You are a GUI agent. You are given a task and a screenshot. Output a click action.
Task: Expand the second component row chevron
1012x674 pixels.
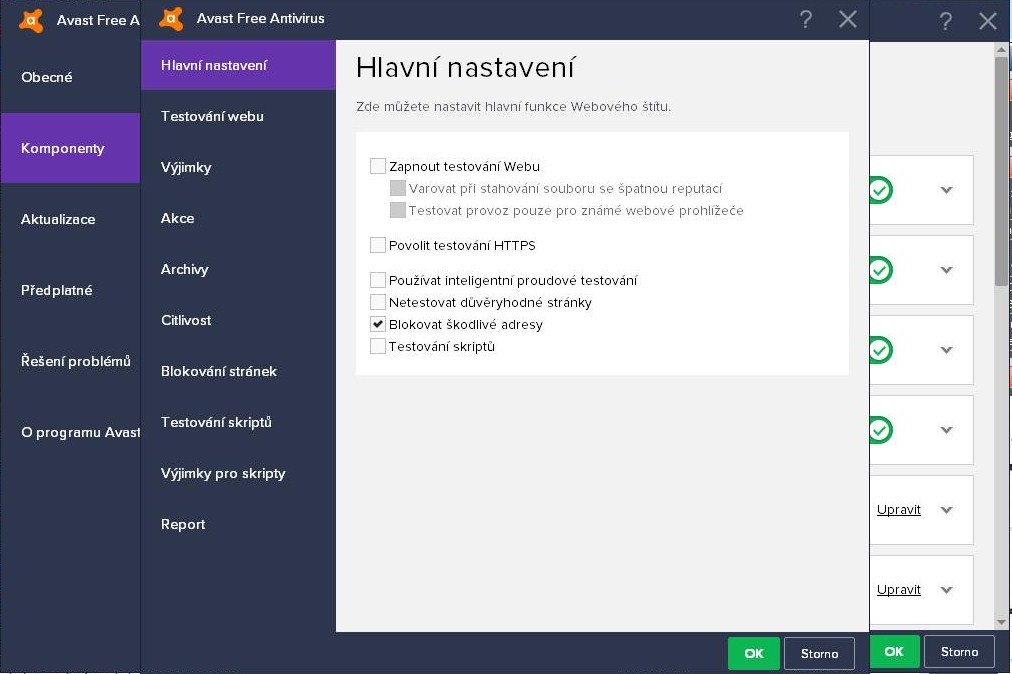[947, 270]
